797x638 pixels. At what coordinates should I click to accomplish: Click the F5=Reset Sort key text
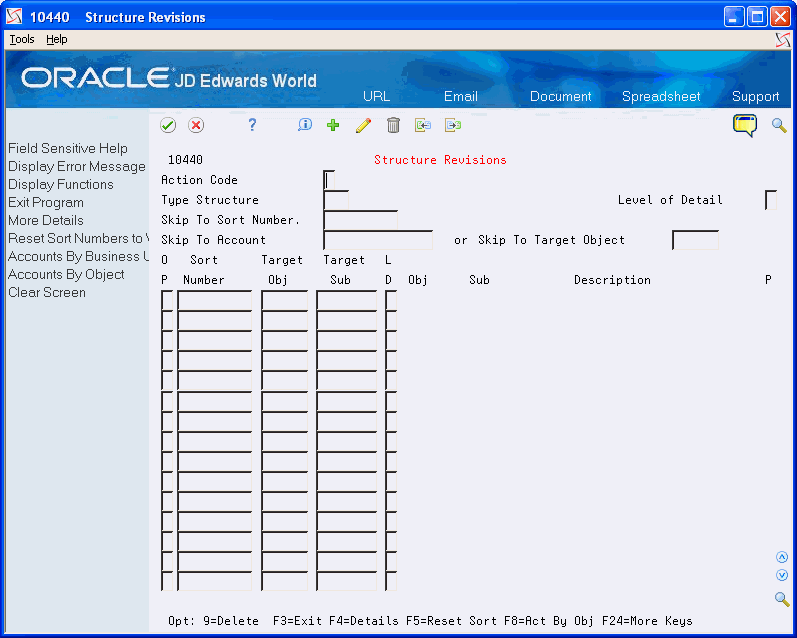point(451,621)
